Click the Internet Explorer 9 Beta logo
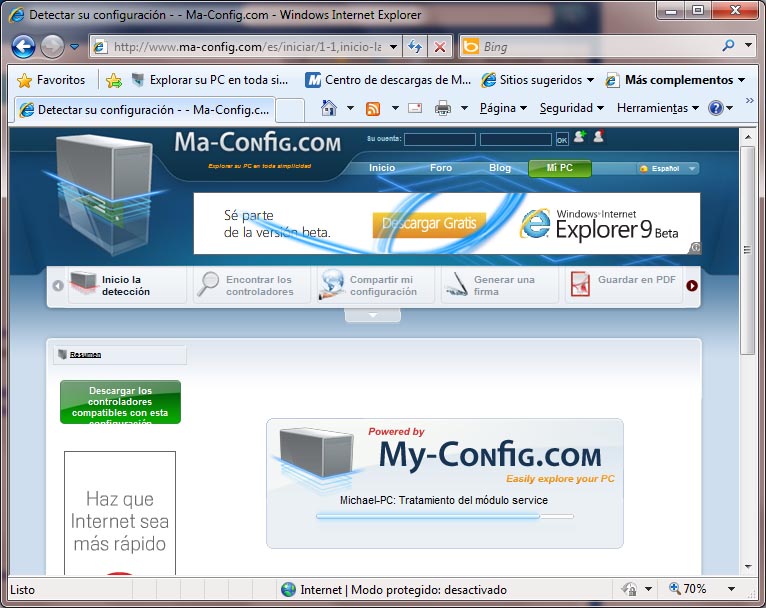The width and height of the screenshot is (766, 608). (599, 224)
